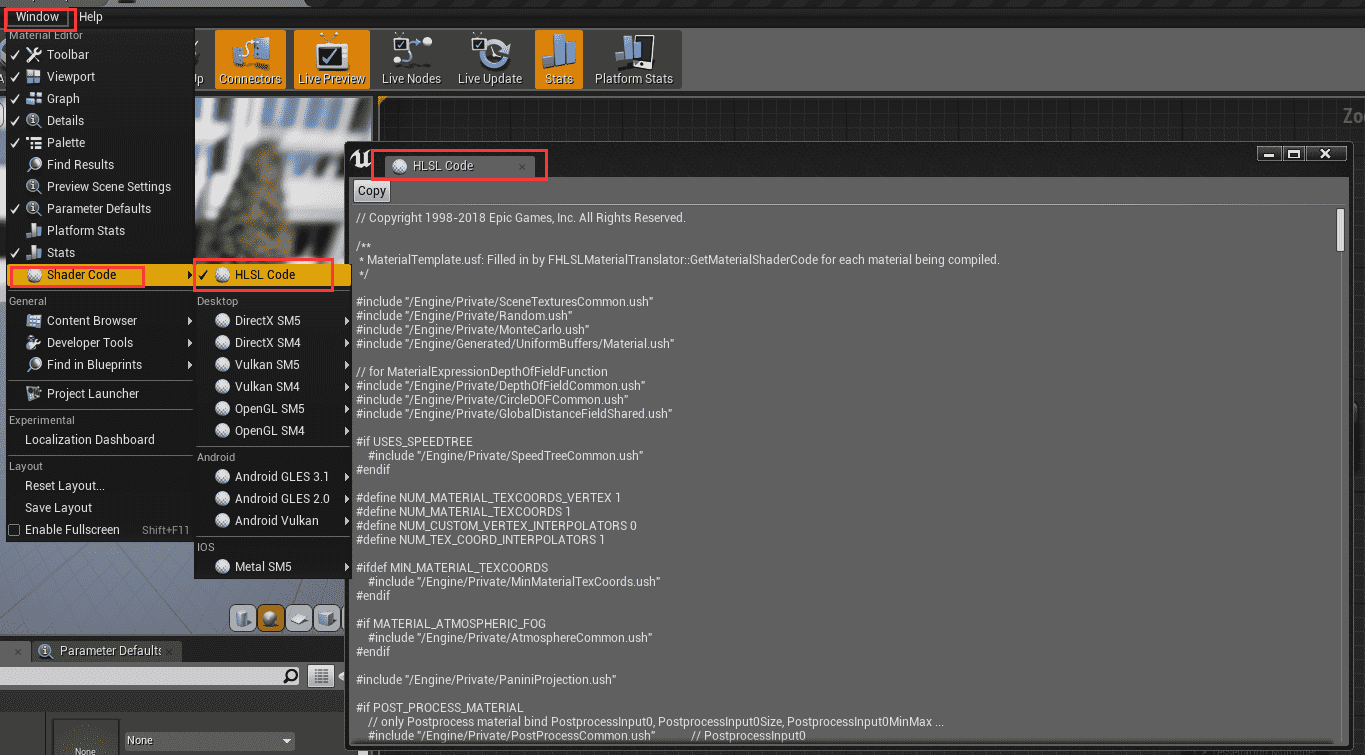Check the Enable Fullscreen checkbox
Viewport: 1365px width, 755px height.
pyautogui.click(x=14, y=530)
